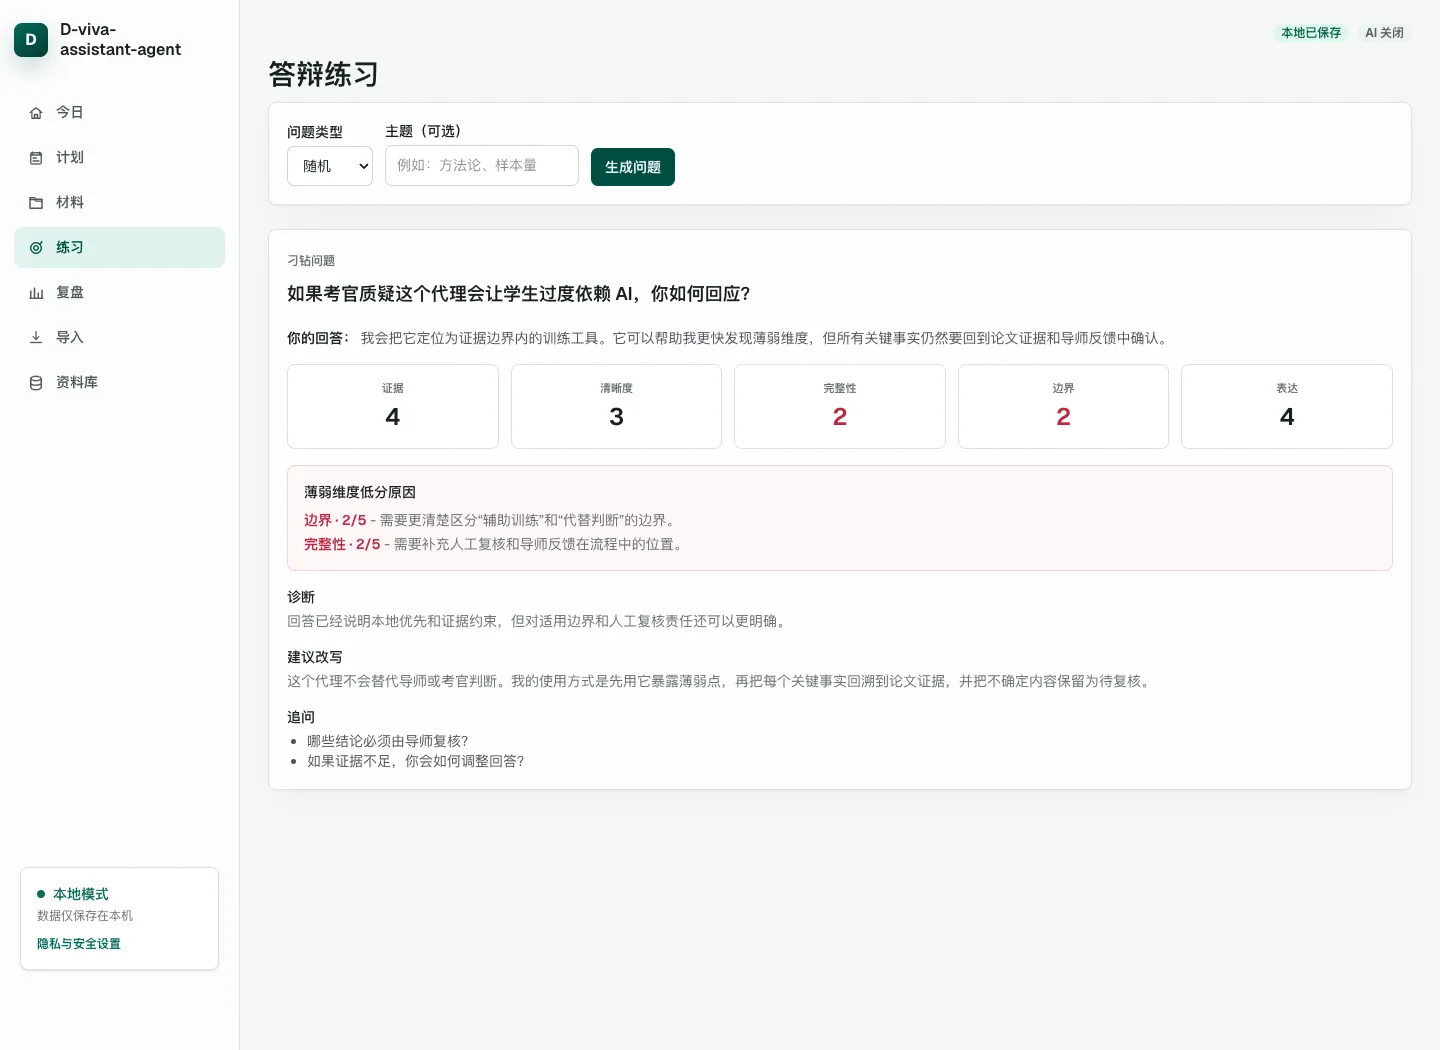The width and height of the screenshot is (1440, 1050).
Task: Click the 薄弱维度低分原因 heading
Action: 360,493
